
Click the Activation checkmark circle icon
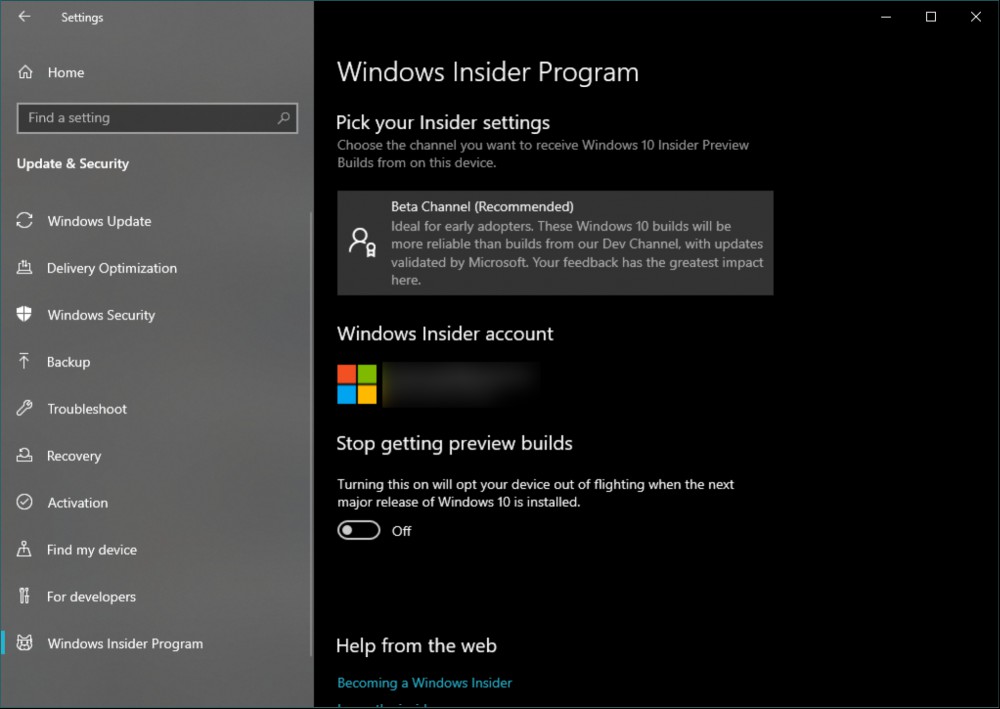coord(24,502)
